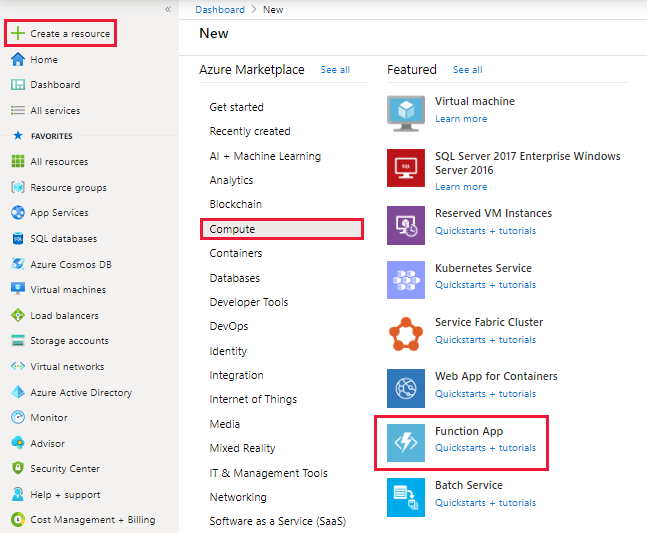The width and height of the screenshot is (647, 533).
Task: Click Dashboard breadcrumb link
Action: (220, 9)
